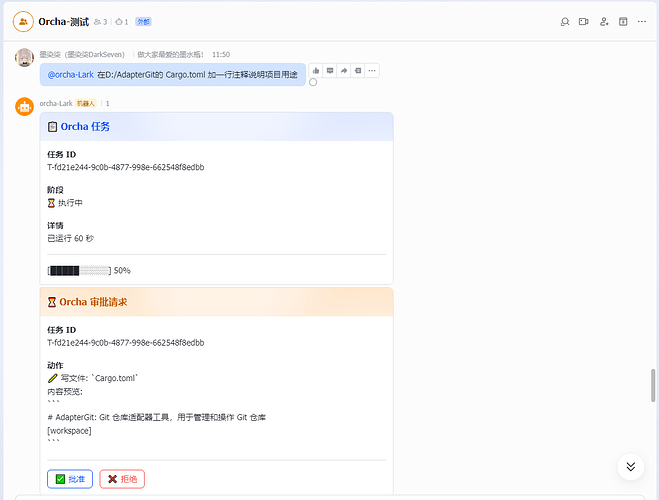Screen dimensions: 659x500
Task: Open the header three-dot more menu
Action: pos(641,21)
